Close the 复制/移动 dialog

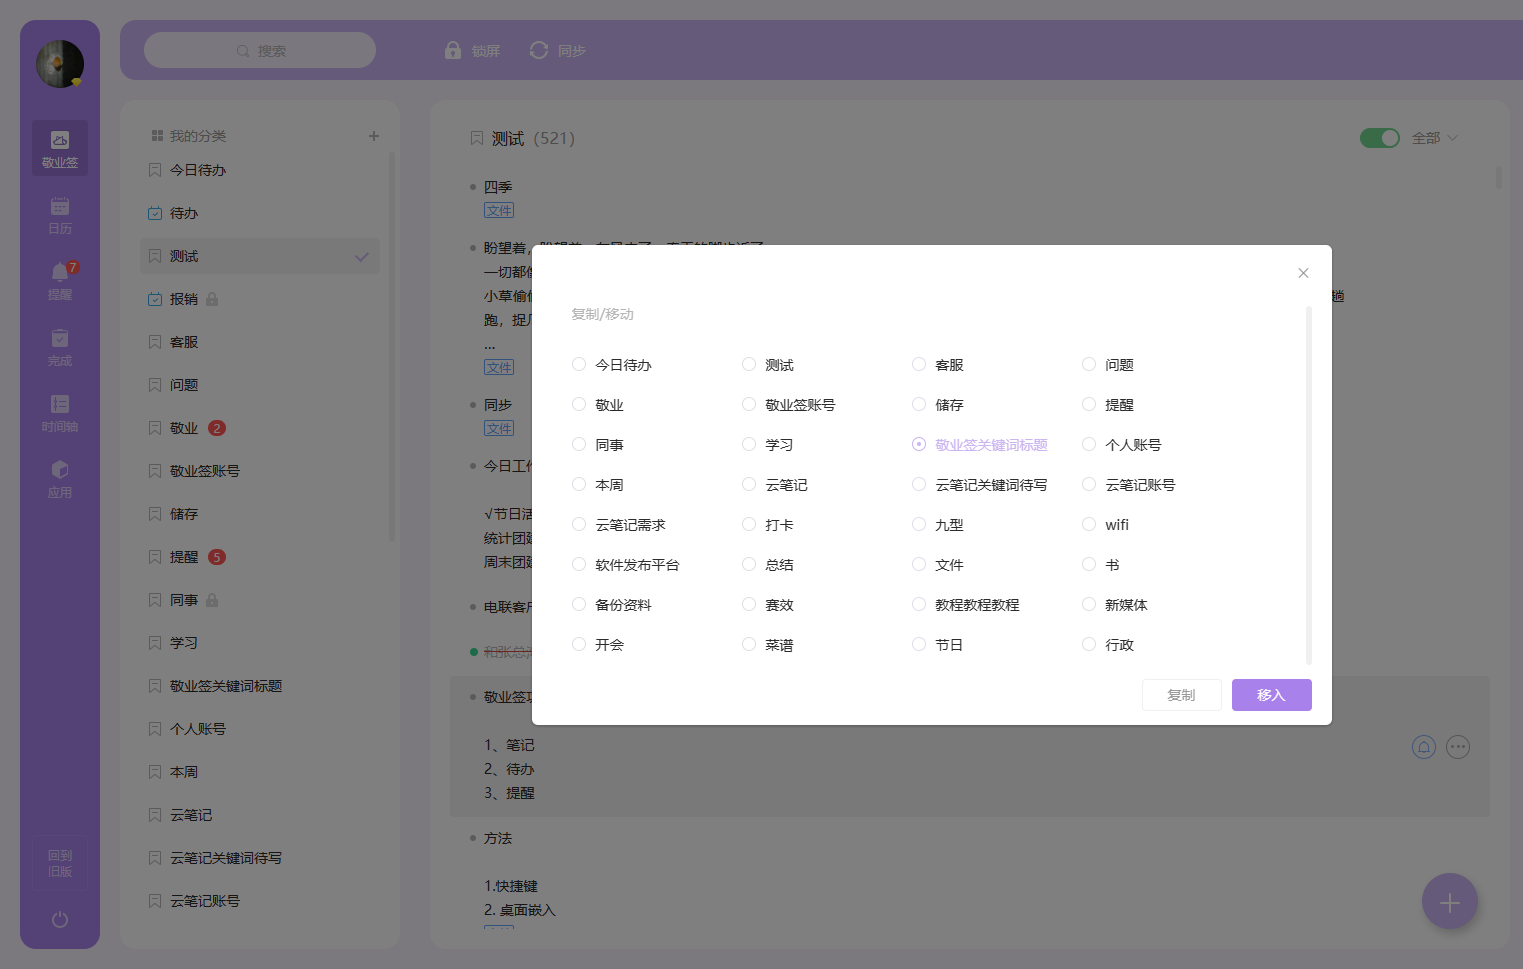coord(1303,273)
